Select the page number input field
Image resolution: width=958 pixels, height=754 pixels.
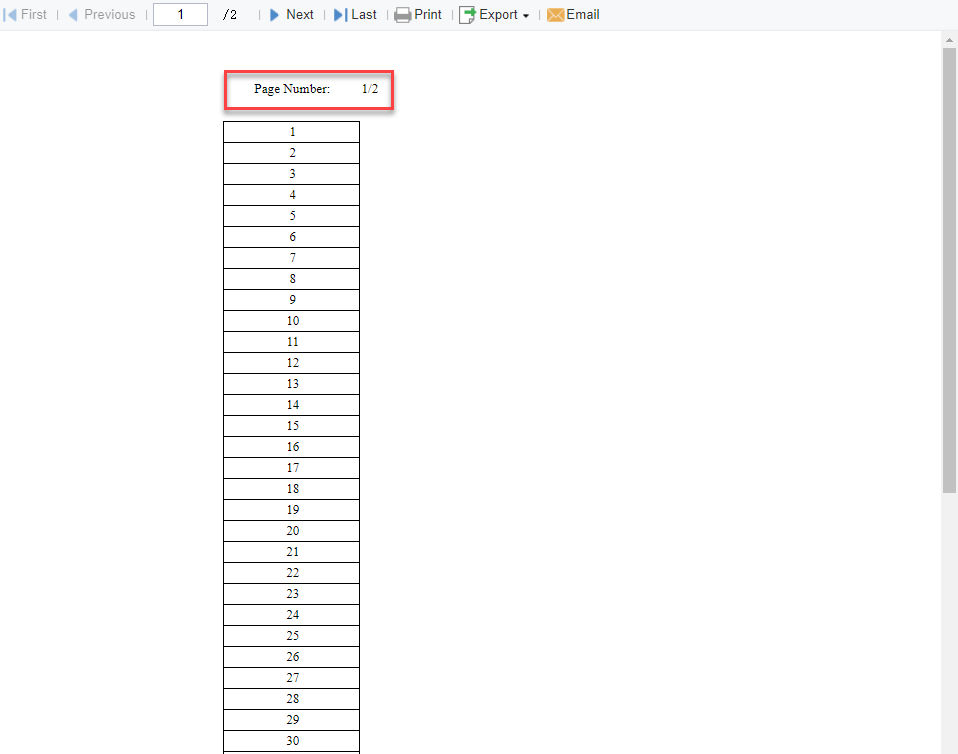pos(180,14)
